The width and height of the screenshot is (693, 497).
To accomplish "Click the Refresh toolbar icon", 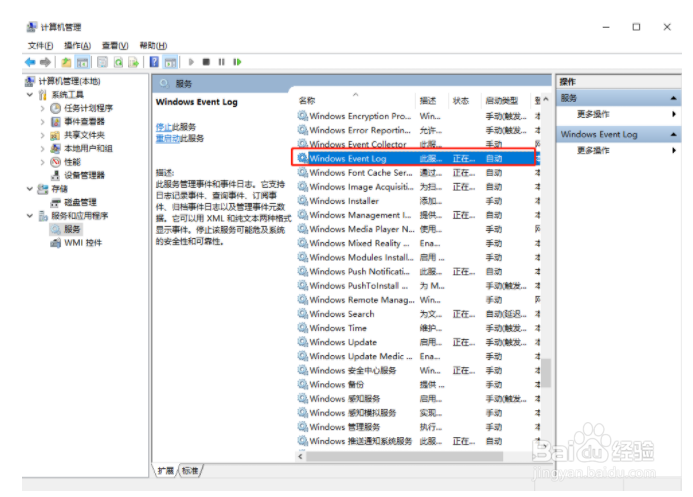I will (118, 62).
